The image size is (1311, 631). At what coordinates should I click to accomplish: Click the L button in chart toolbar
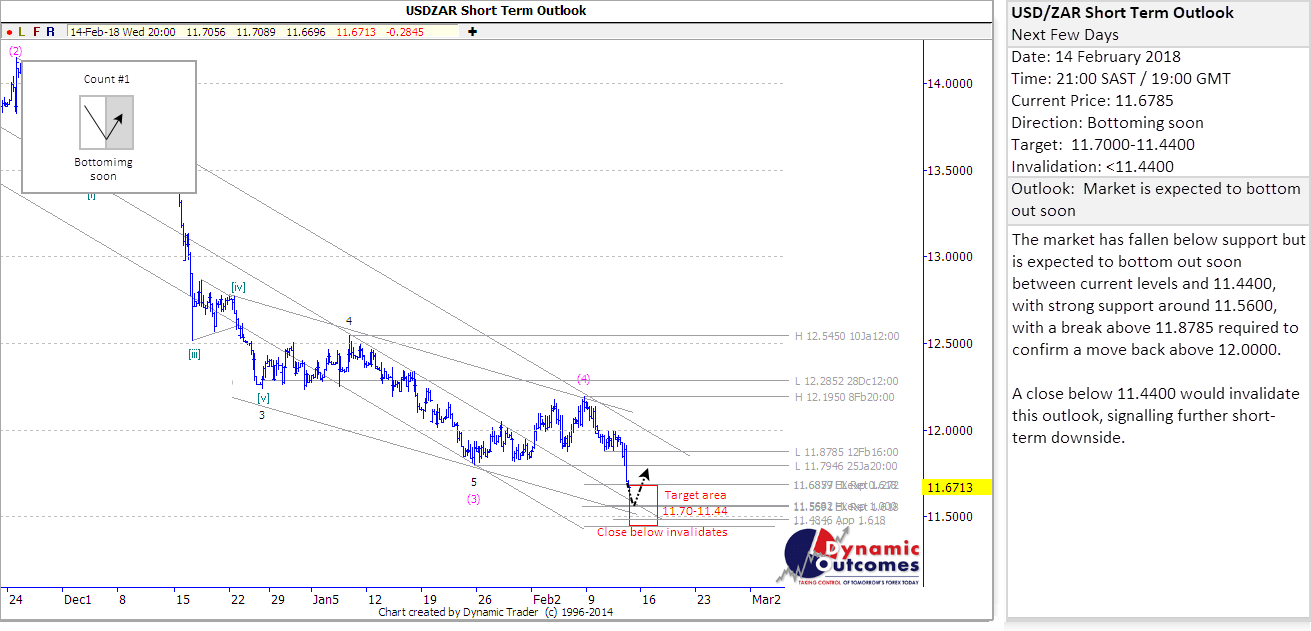[x=22, y=32]
